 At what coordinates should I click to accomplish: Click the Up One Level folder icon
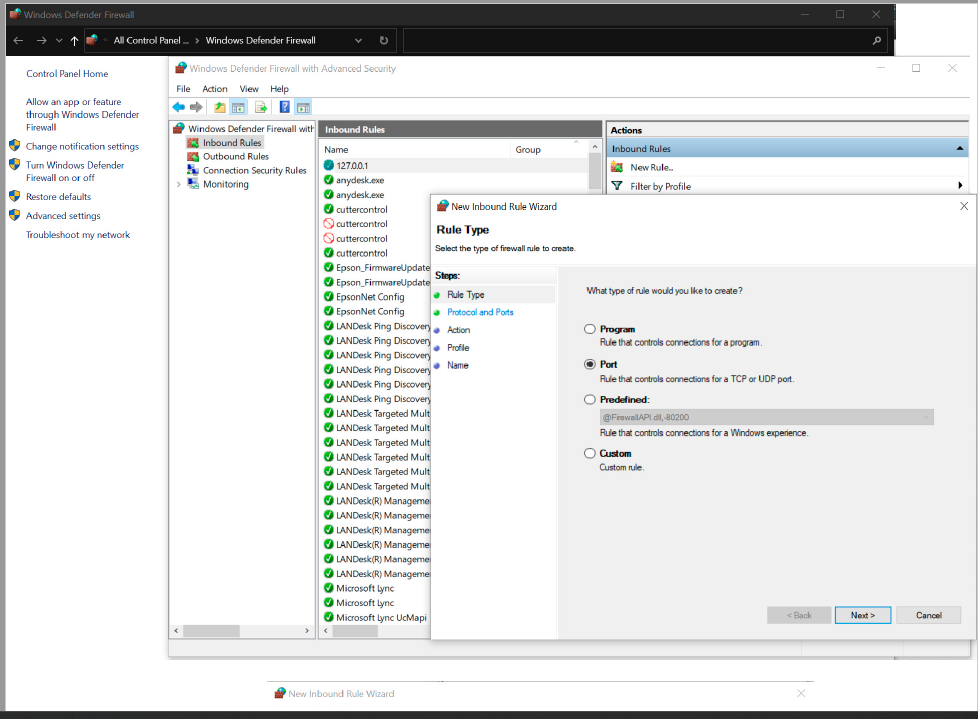pos(220,107)
